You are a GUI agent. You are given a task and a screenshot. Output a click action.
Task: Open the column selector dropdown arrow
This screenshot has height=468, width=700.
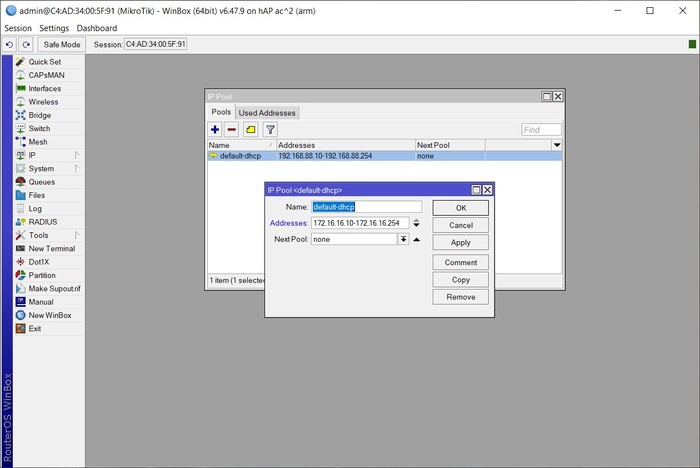pyautogui.click(x=557, y=145)
